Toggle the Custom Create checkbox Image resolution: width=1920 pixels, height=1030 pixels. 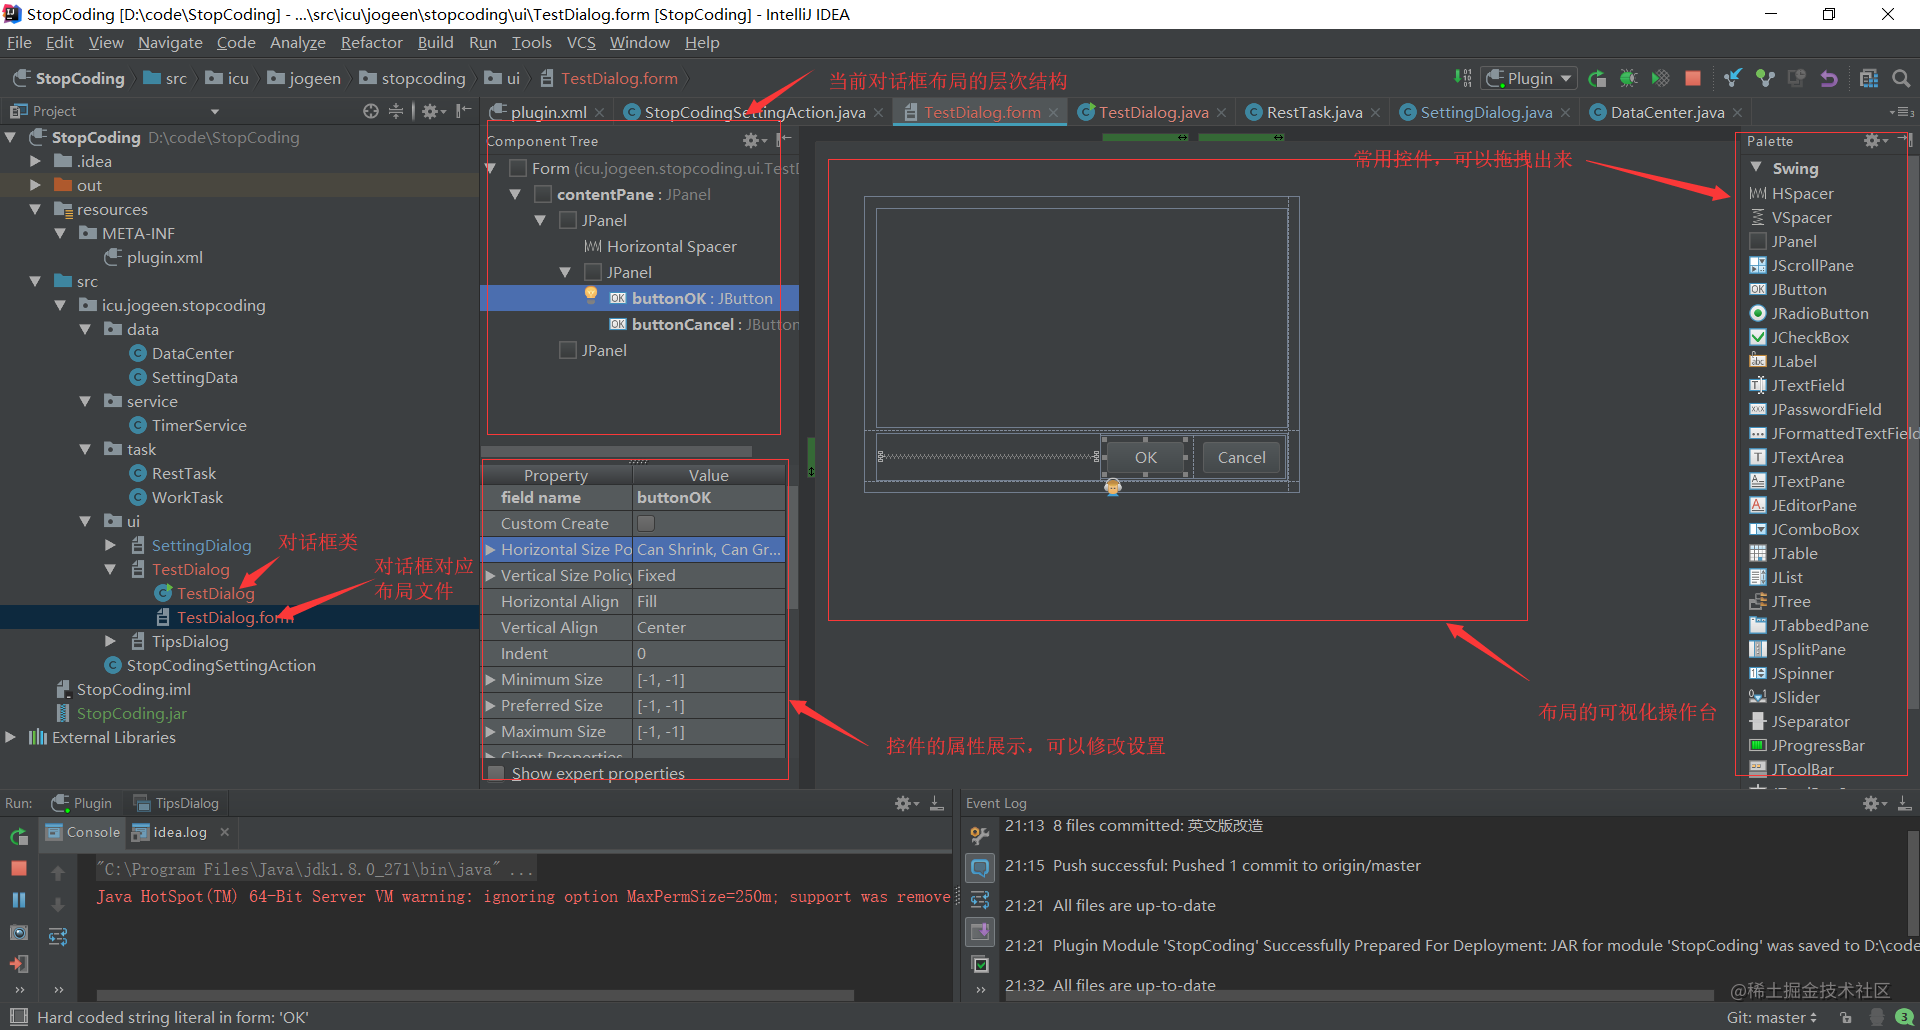(646, 523)
